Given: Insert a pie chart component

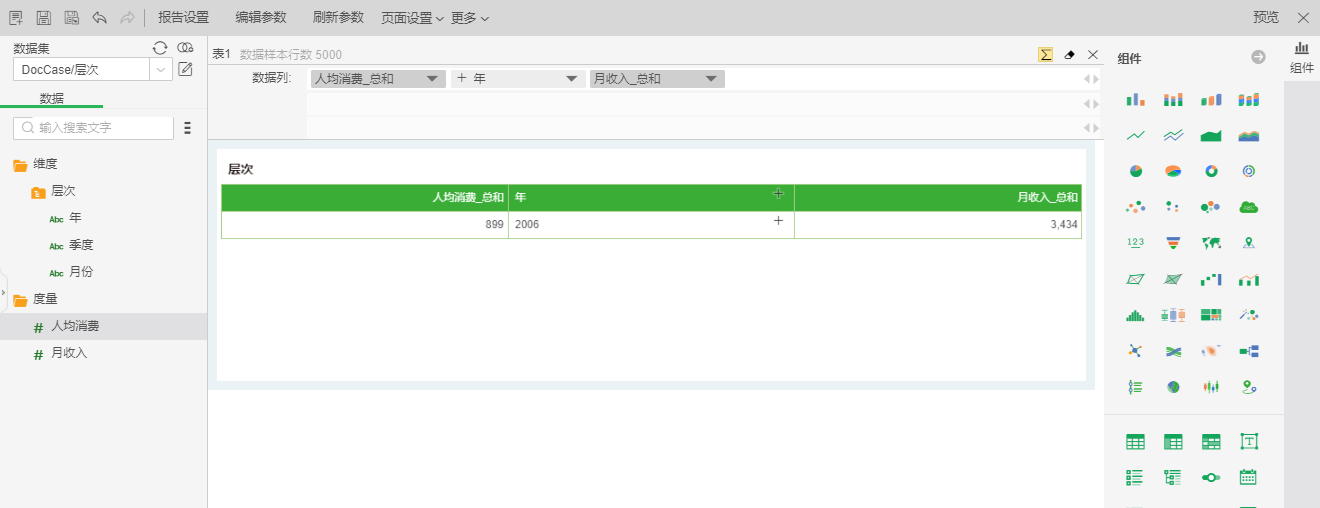Looking at the screenshot, I should click(x=1135, y=171).
